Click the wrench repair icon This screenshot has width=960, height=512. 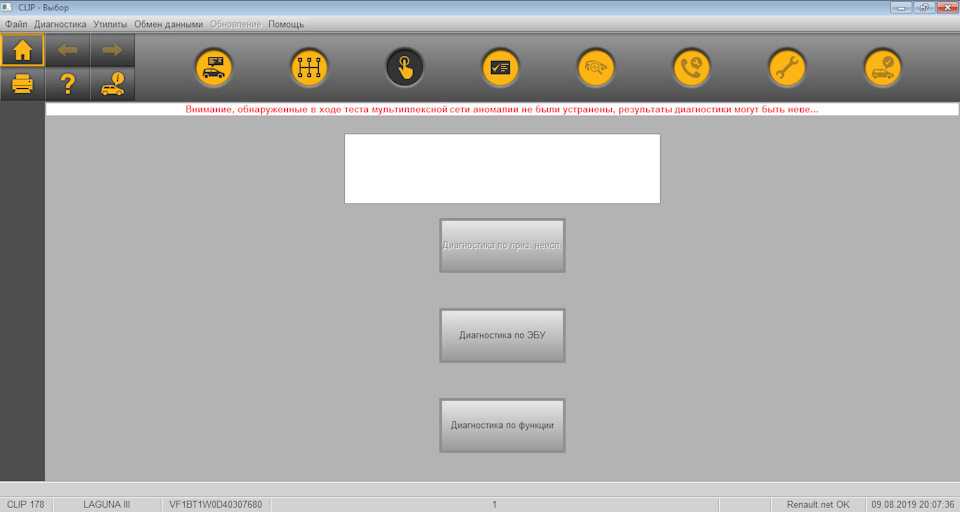(787, 68)
